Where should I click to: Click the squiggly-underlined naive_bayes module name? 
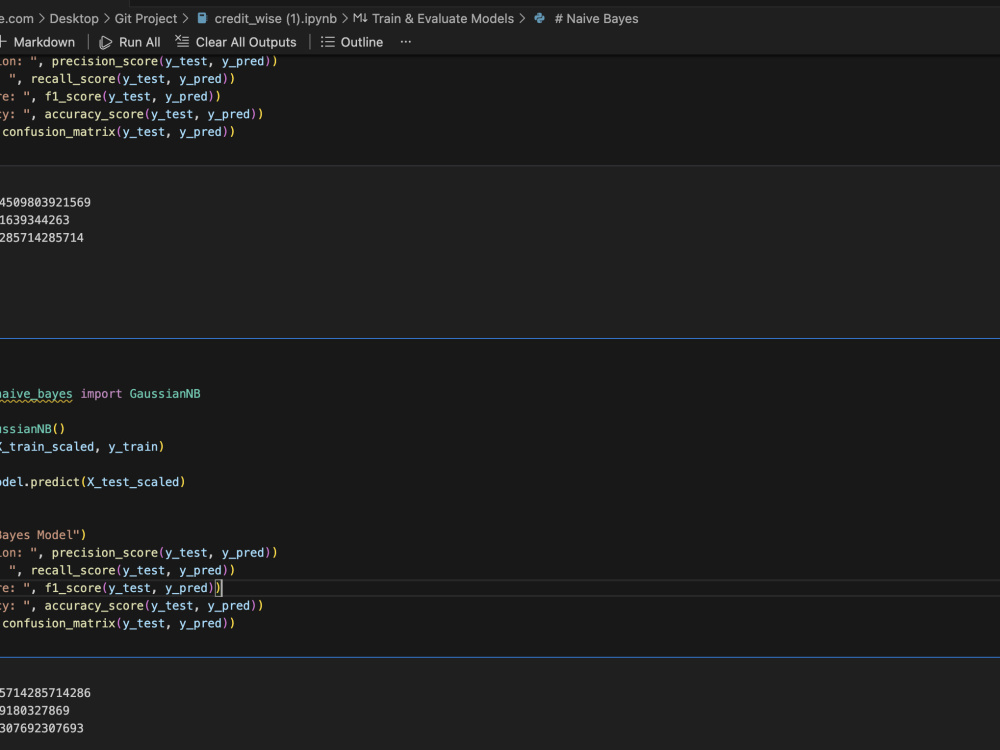pyautogui.click(x=36, y=393)
